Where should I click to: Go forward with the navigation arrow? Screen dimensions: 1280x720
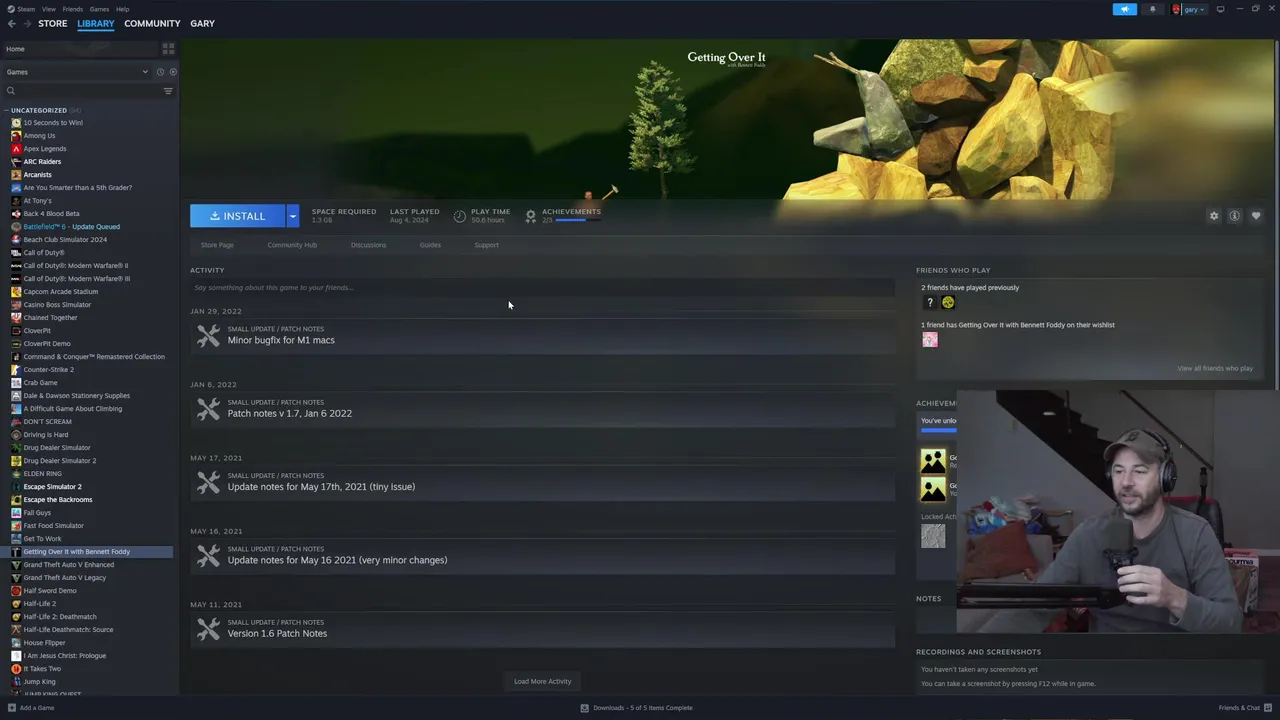tap(26, 23)
